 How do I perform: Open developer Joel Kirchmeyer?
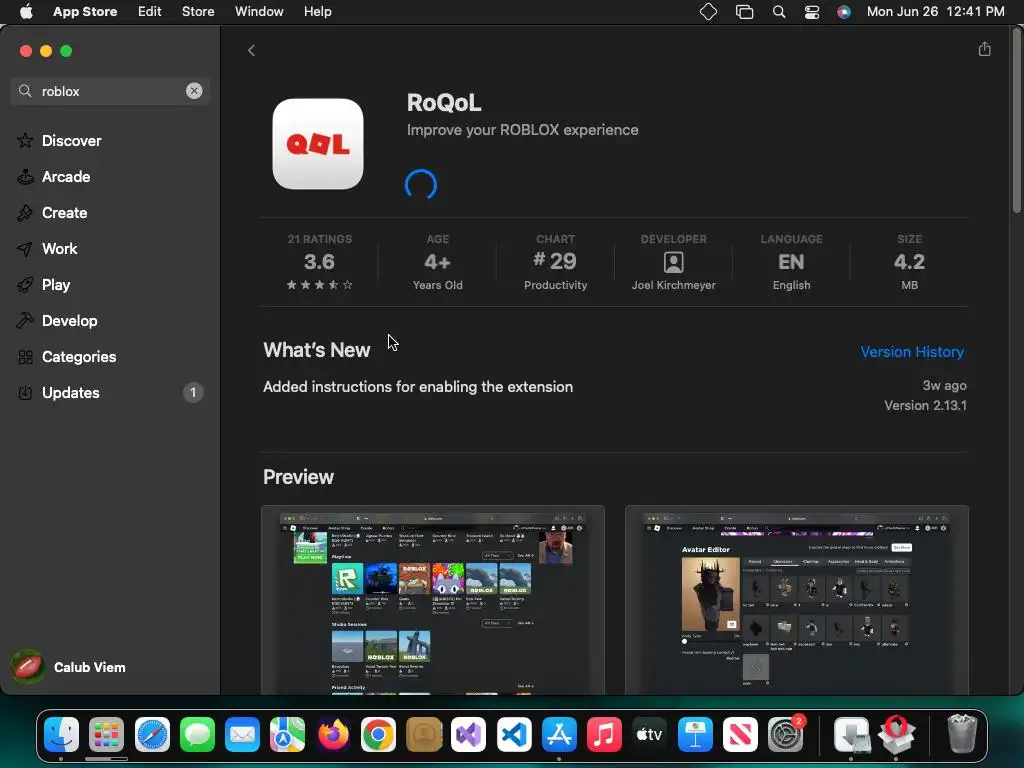coord(673,261)
